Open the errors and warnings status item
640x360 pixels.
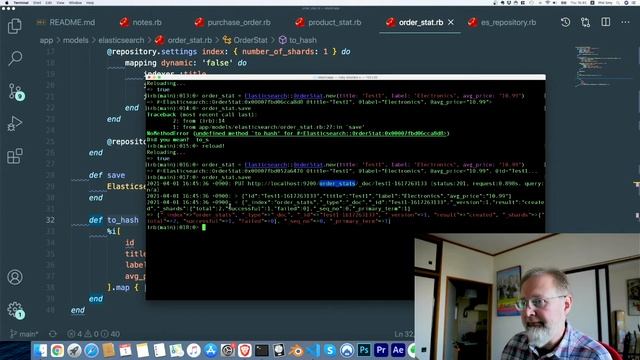[93, 334]
